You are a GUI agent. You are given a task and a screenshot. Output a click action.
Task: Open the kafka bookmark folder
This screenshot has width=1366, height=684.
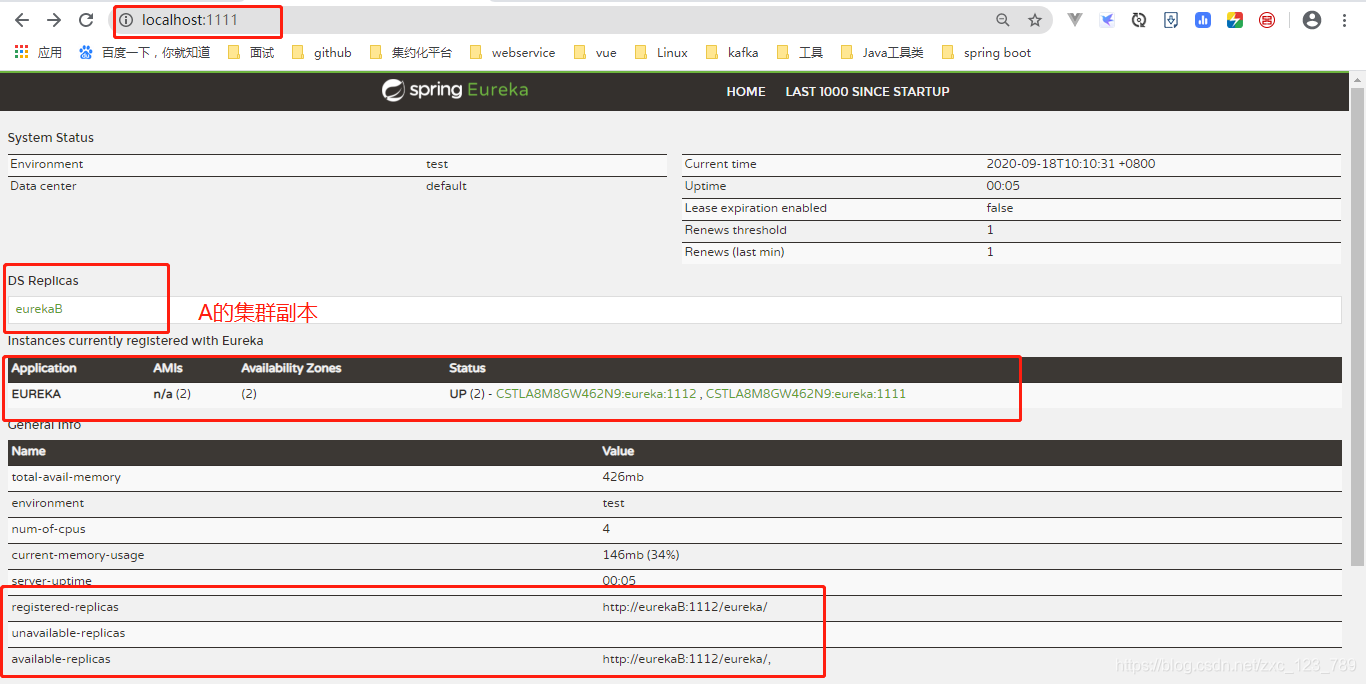[x=731, y=53]
